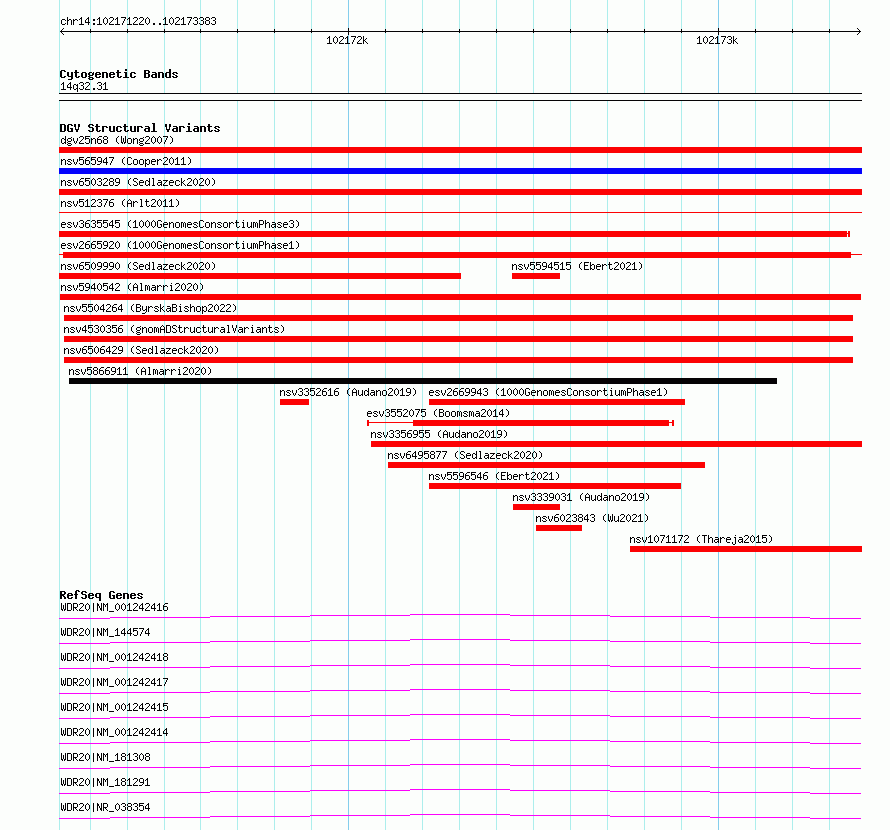Click esv3552075 (Boomsma2014) label
This screenshot has width=890, height=830.
click(438, 413)
